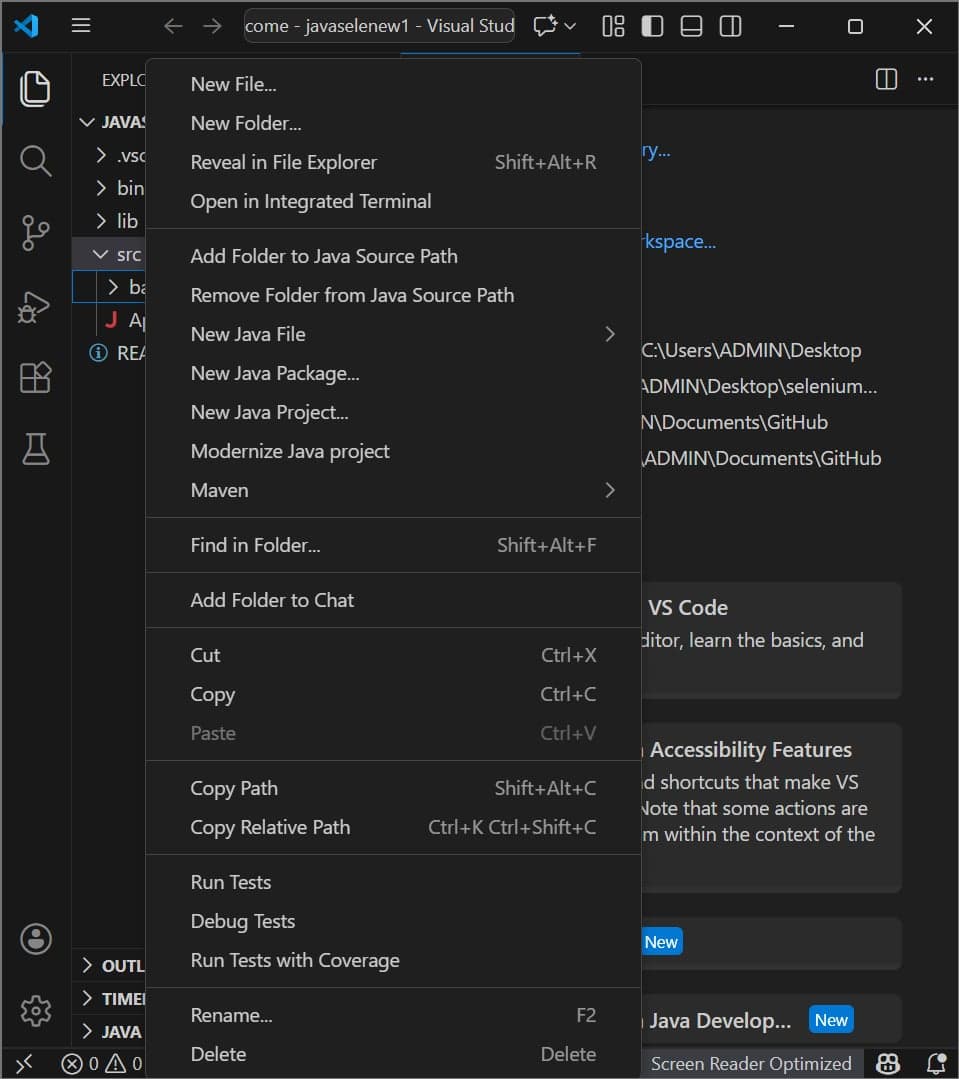Select Copy Path

pyautogui.click(x=394, y=789)
